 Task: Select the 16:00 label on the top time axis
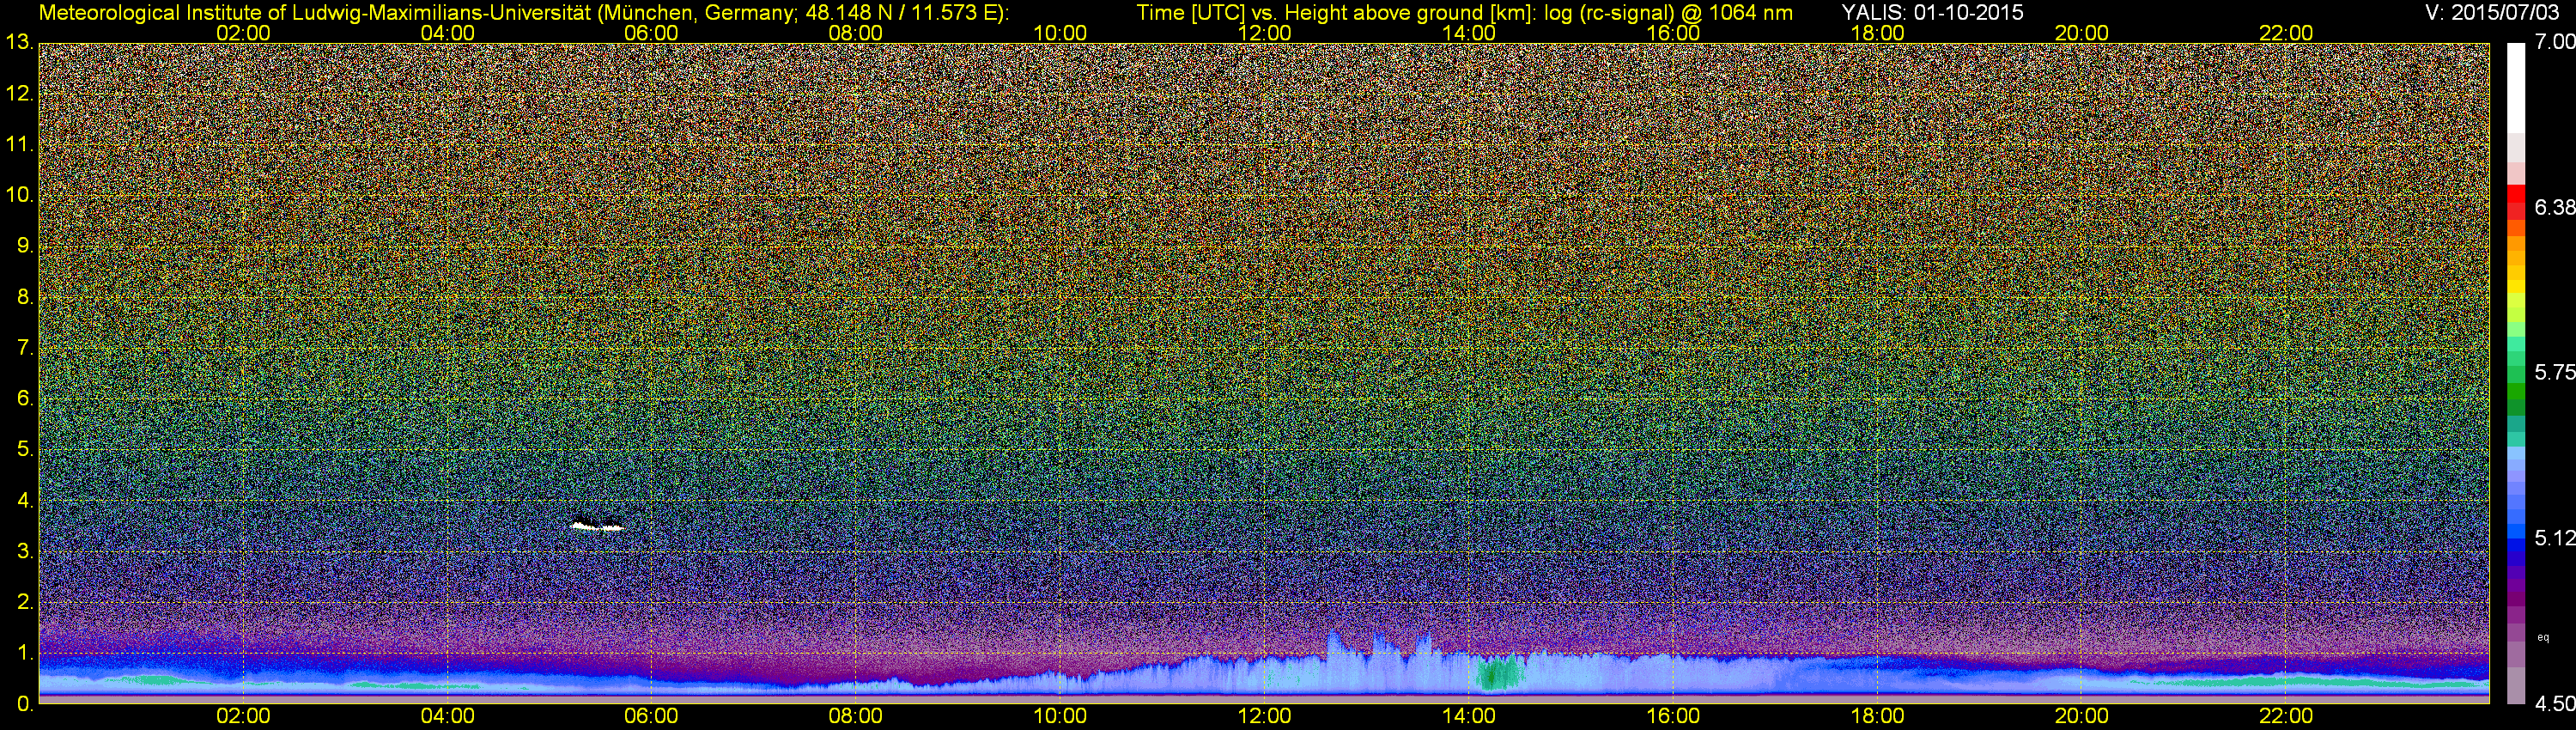(1673, 33)
